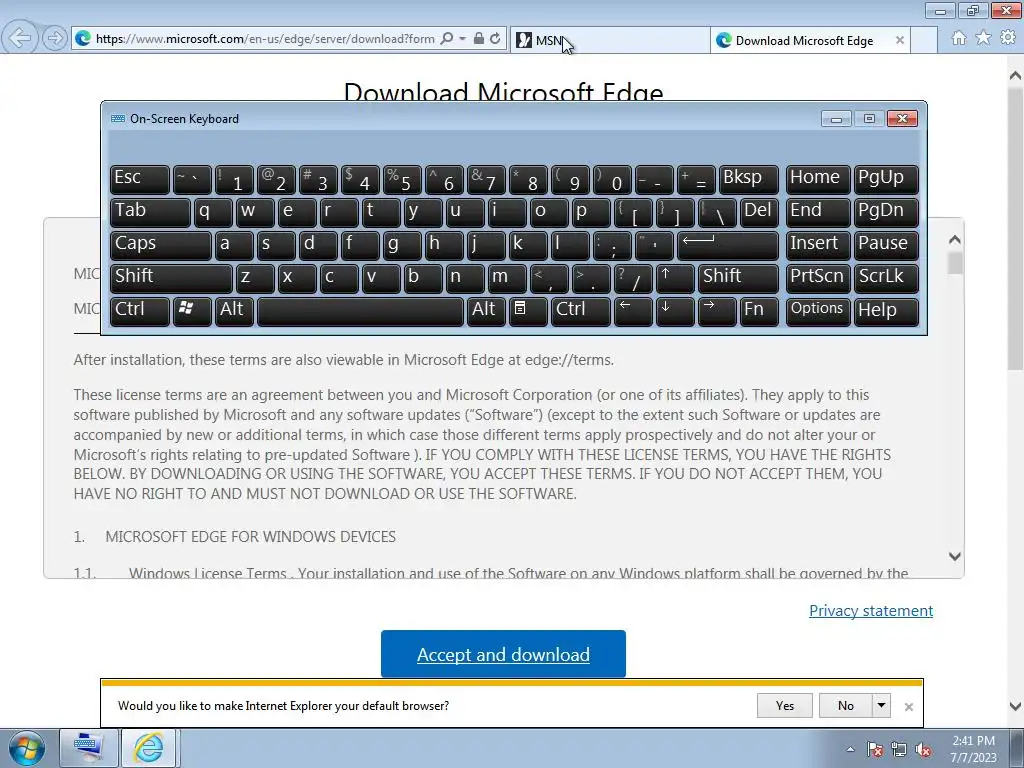Click the Enter arrow key on keyboard

click(728, 245)
